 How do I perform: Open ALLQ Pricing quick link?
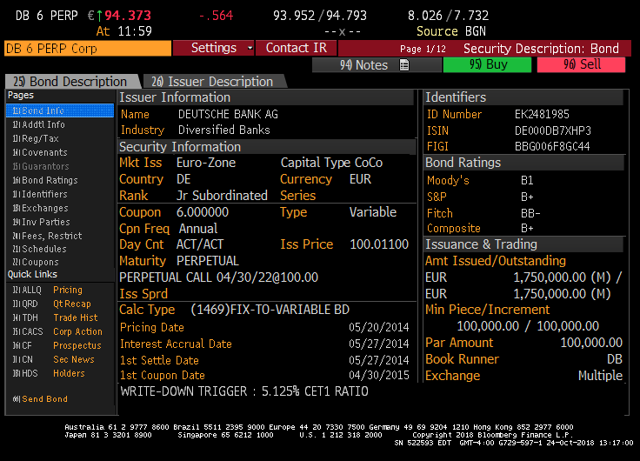pyautogui.click(x=47, y=290)
